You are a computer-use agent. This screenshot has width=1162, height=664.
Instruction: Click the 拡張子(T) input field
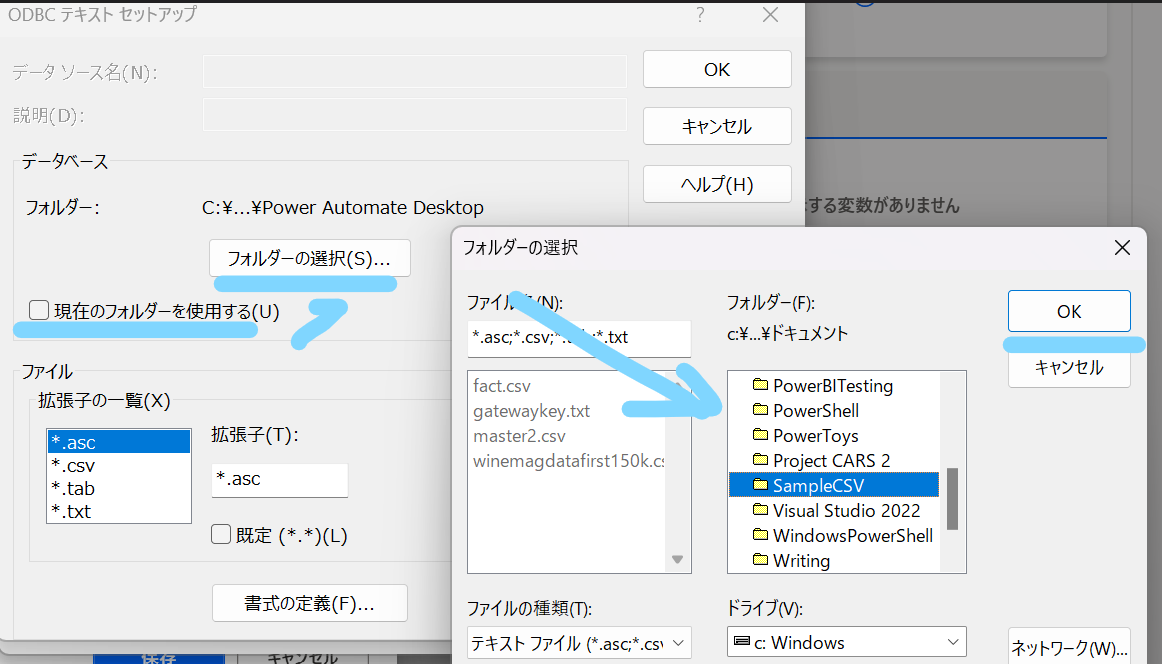click(279, 480)
